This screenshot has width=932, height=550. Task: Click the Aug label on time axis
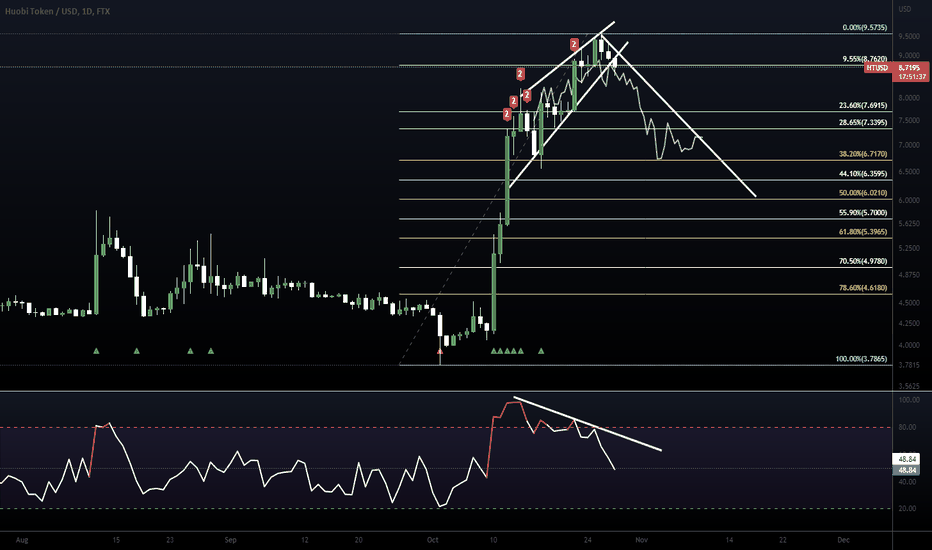pyautogui.click(x=22, y=540)
